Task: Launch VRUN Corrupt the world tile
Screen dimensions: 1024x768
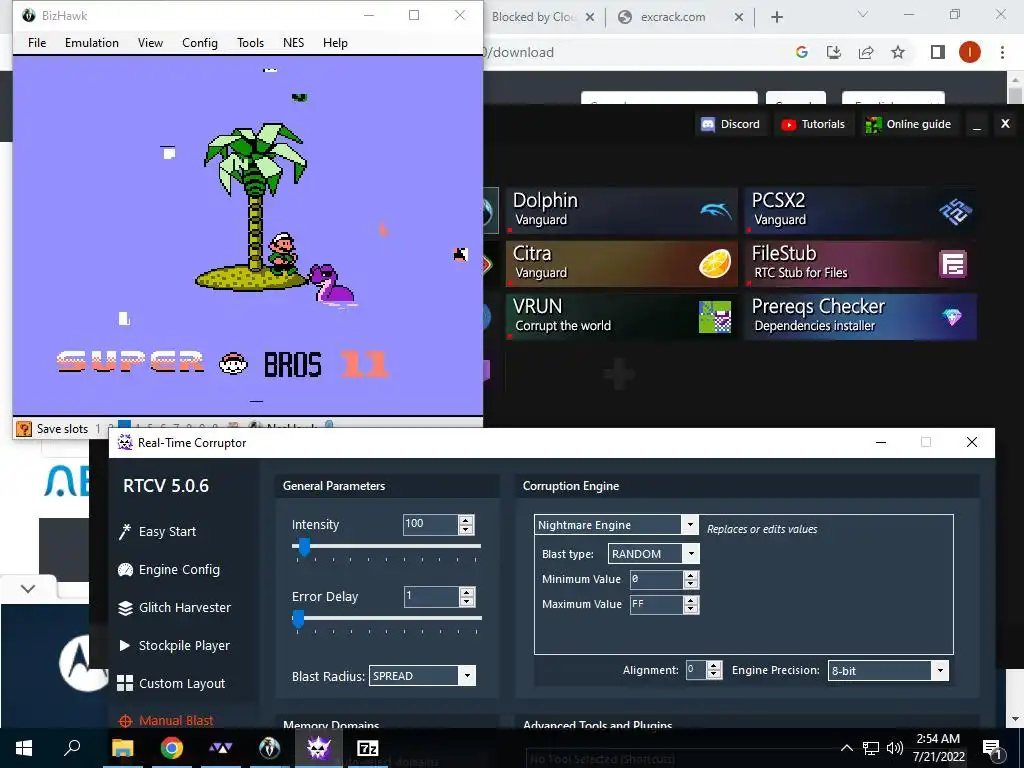Action: 621,316
